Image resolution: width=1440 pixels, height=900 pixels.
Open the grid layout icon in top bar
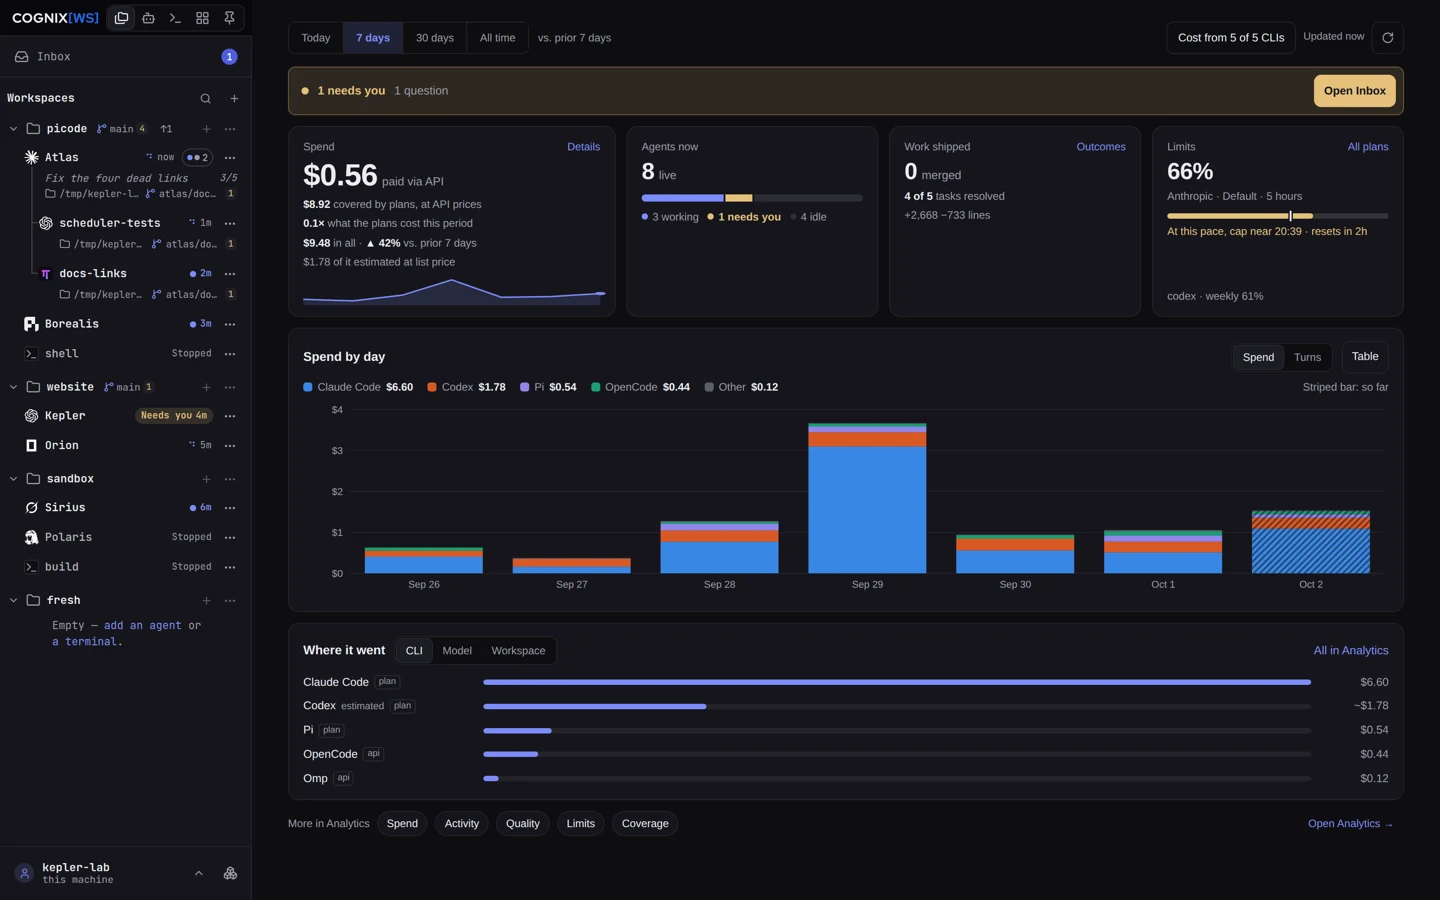pos(202,18)
